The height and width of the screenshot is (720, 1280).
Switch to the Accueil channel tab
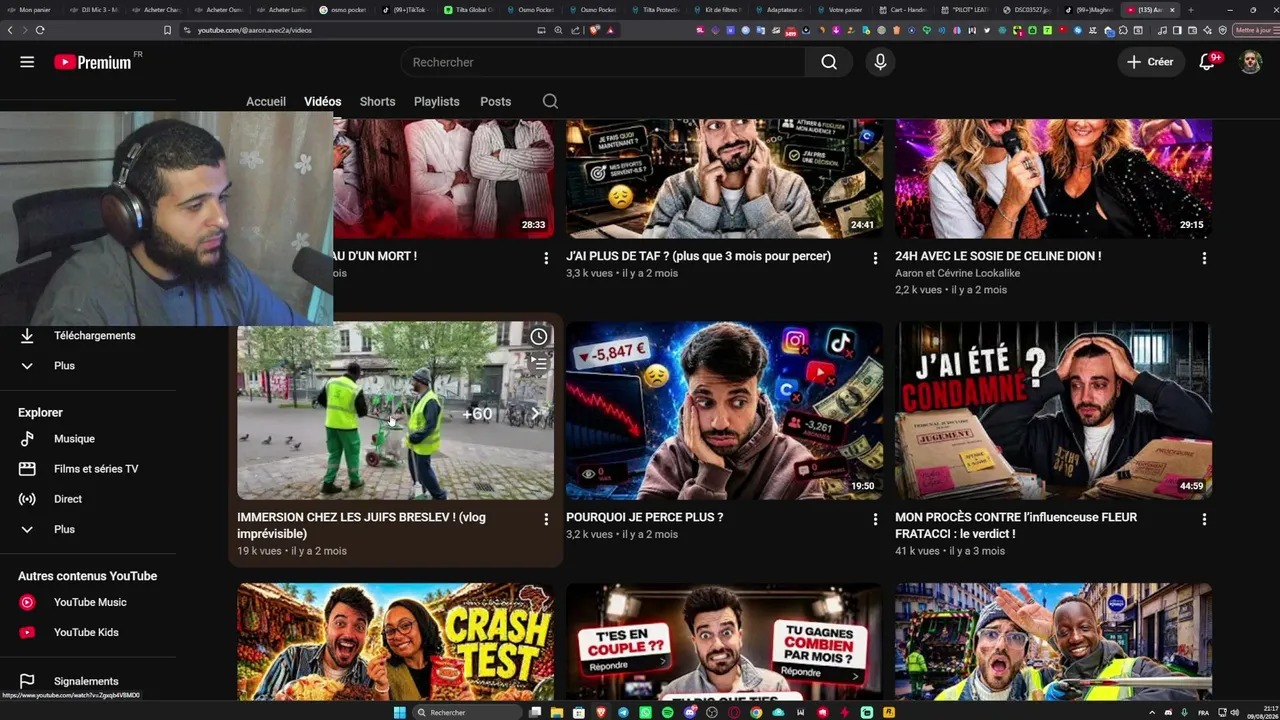point(266,101)
